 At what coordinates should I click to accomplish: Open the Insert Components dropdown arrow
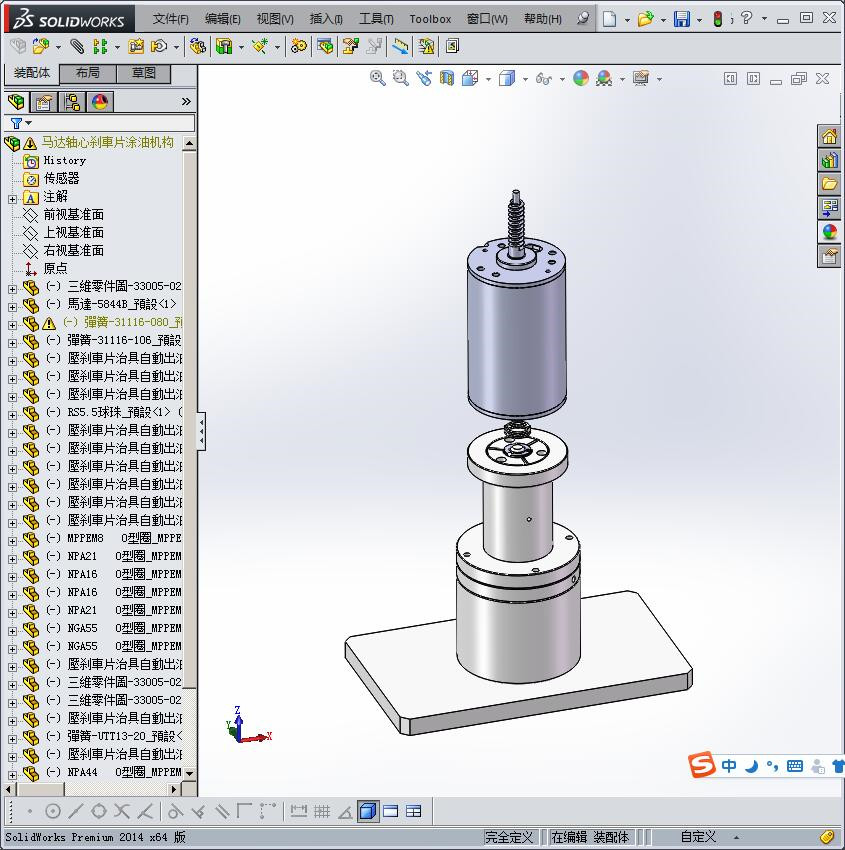(59, 47)
